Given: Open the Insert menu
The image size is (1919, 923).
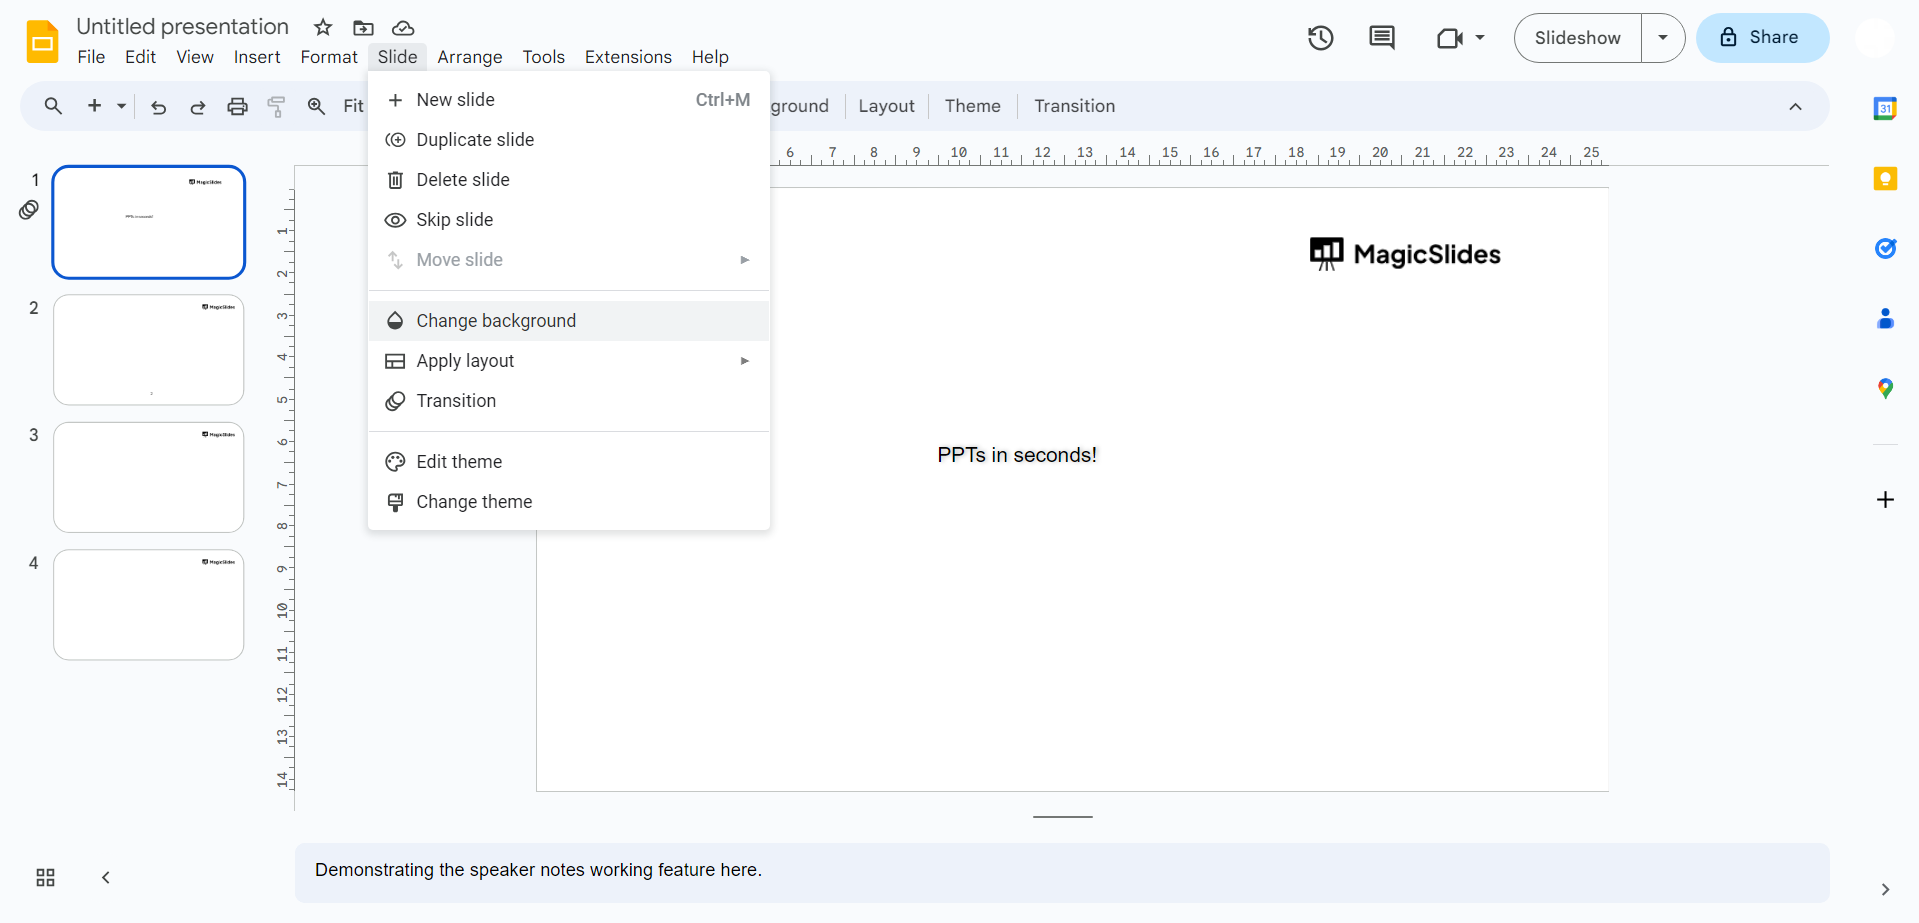Looking at the screenshot, I should point(257,57).
